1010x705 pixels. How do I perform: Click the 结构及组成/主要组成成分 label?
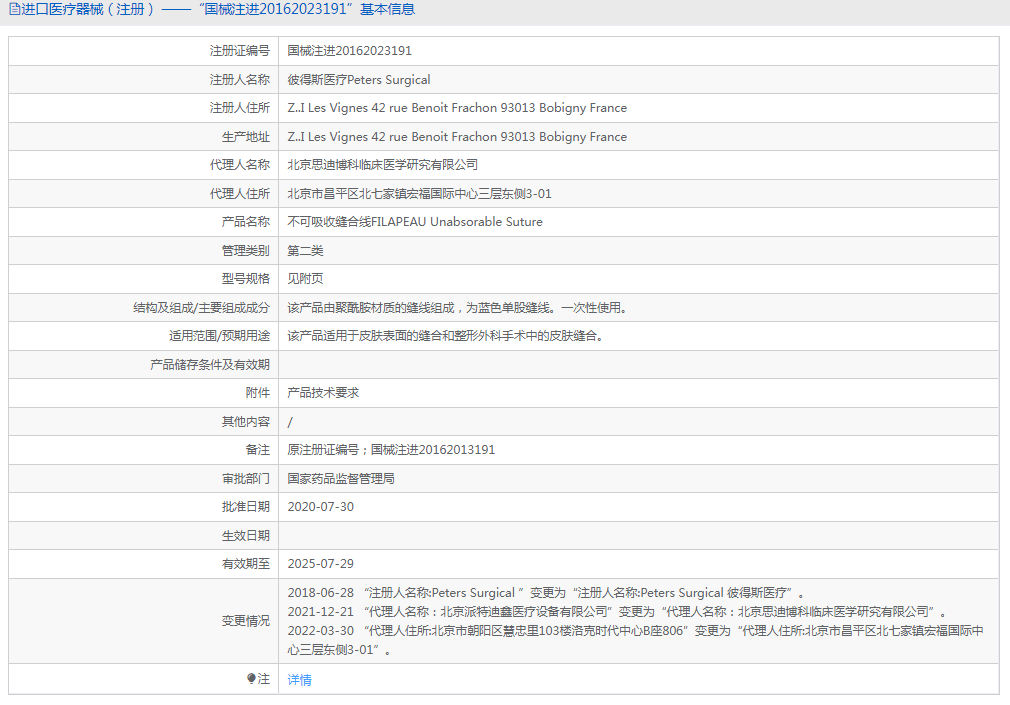202,308
